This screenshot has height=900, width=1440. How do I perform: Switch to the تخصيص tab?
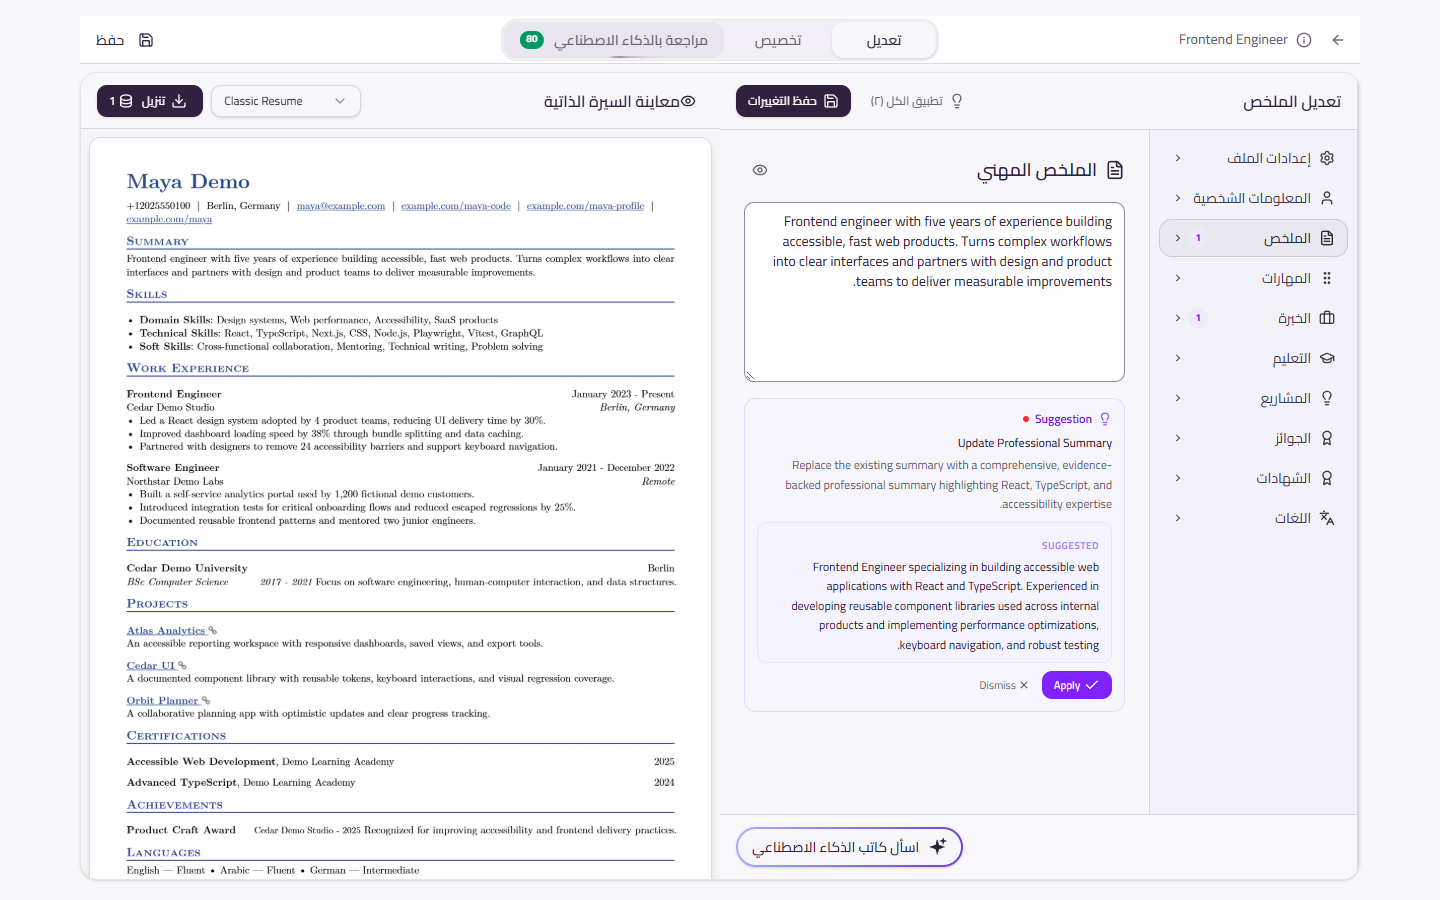click(x=778, y=40)
